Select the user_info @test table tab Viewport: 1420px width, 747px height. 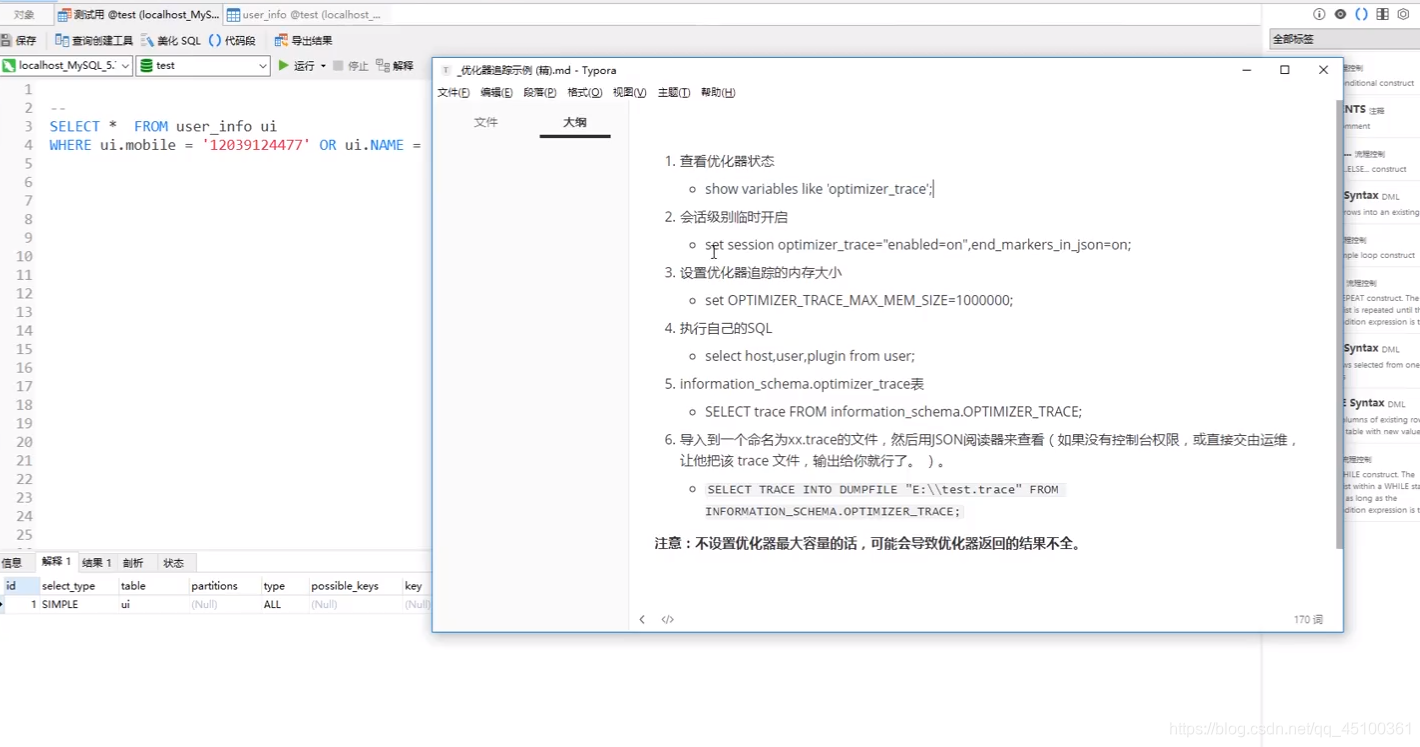tap(304, 14)
